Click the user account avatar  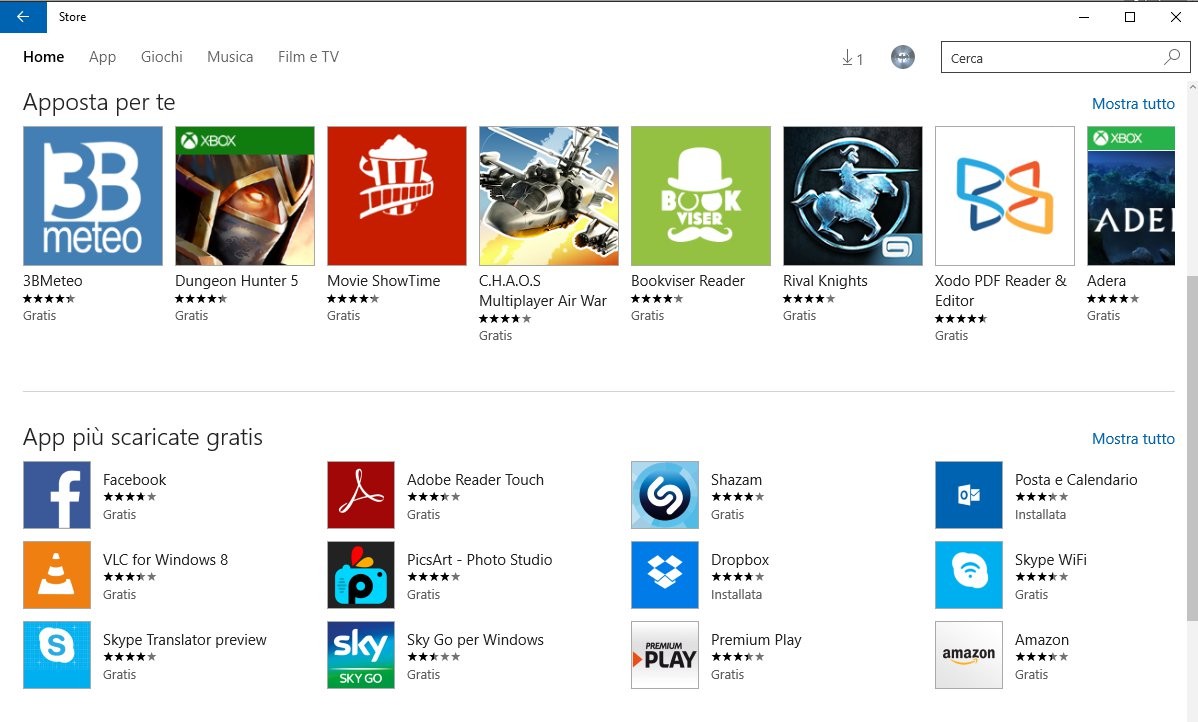[x=902, y=57]
